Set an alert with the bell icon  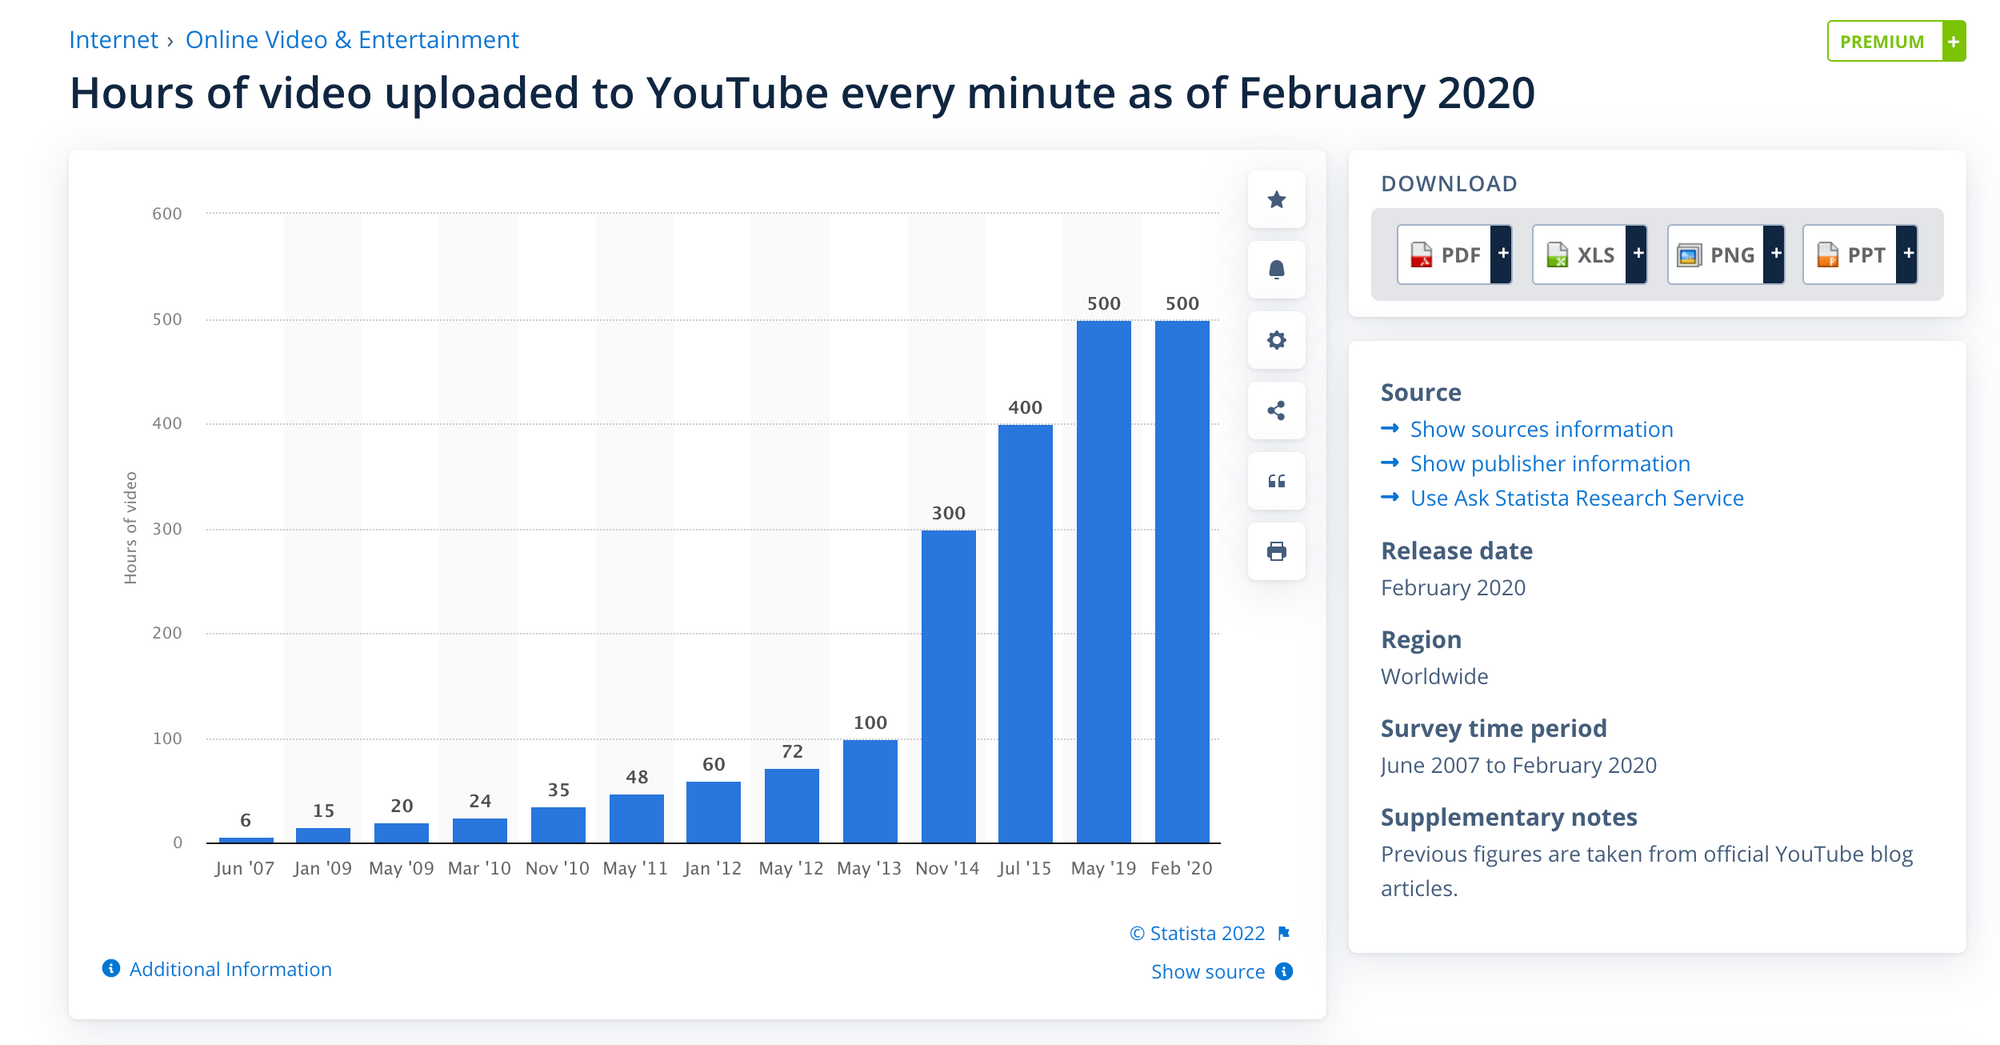click(1276, 270)
